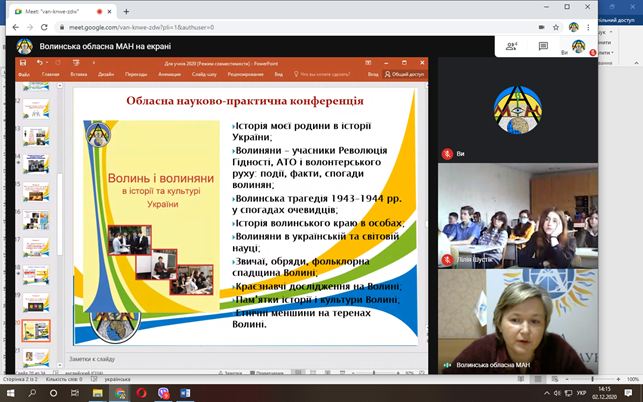Open the Вставка tab in the PowerPoint ribbon
The height and width of the screenshot is (402, 643).
click(x=79, y=74)
